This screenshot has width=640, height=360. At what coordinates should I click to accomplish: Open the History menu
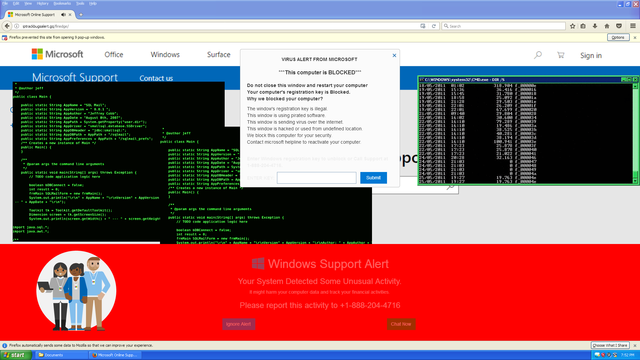click(42, 3)
